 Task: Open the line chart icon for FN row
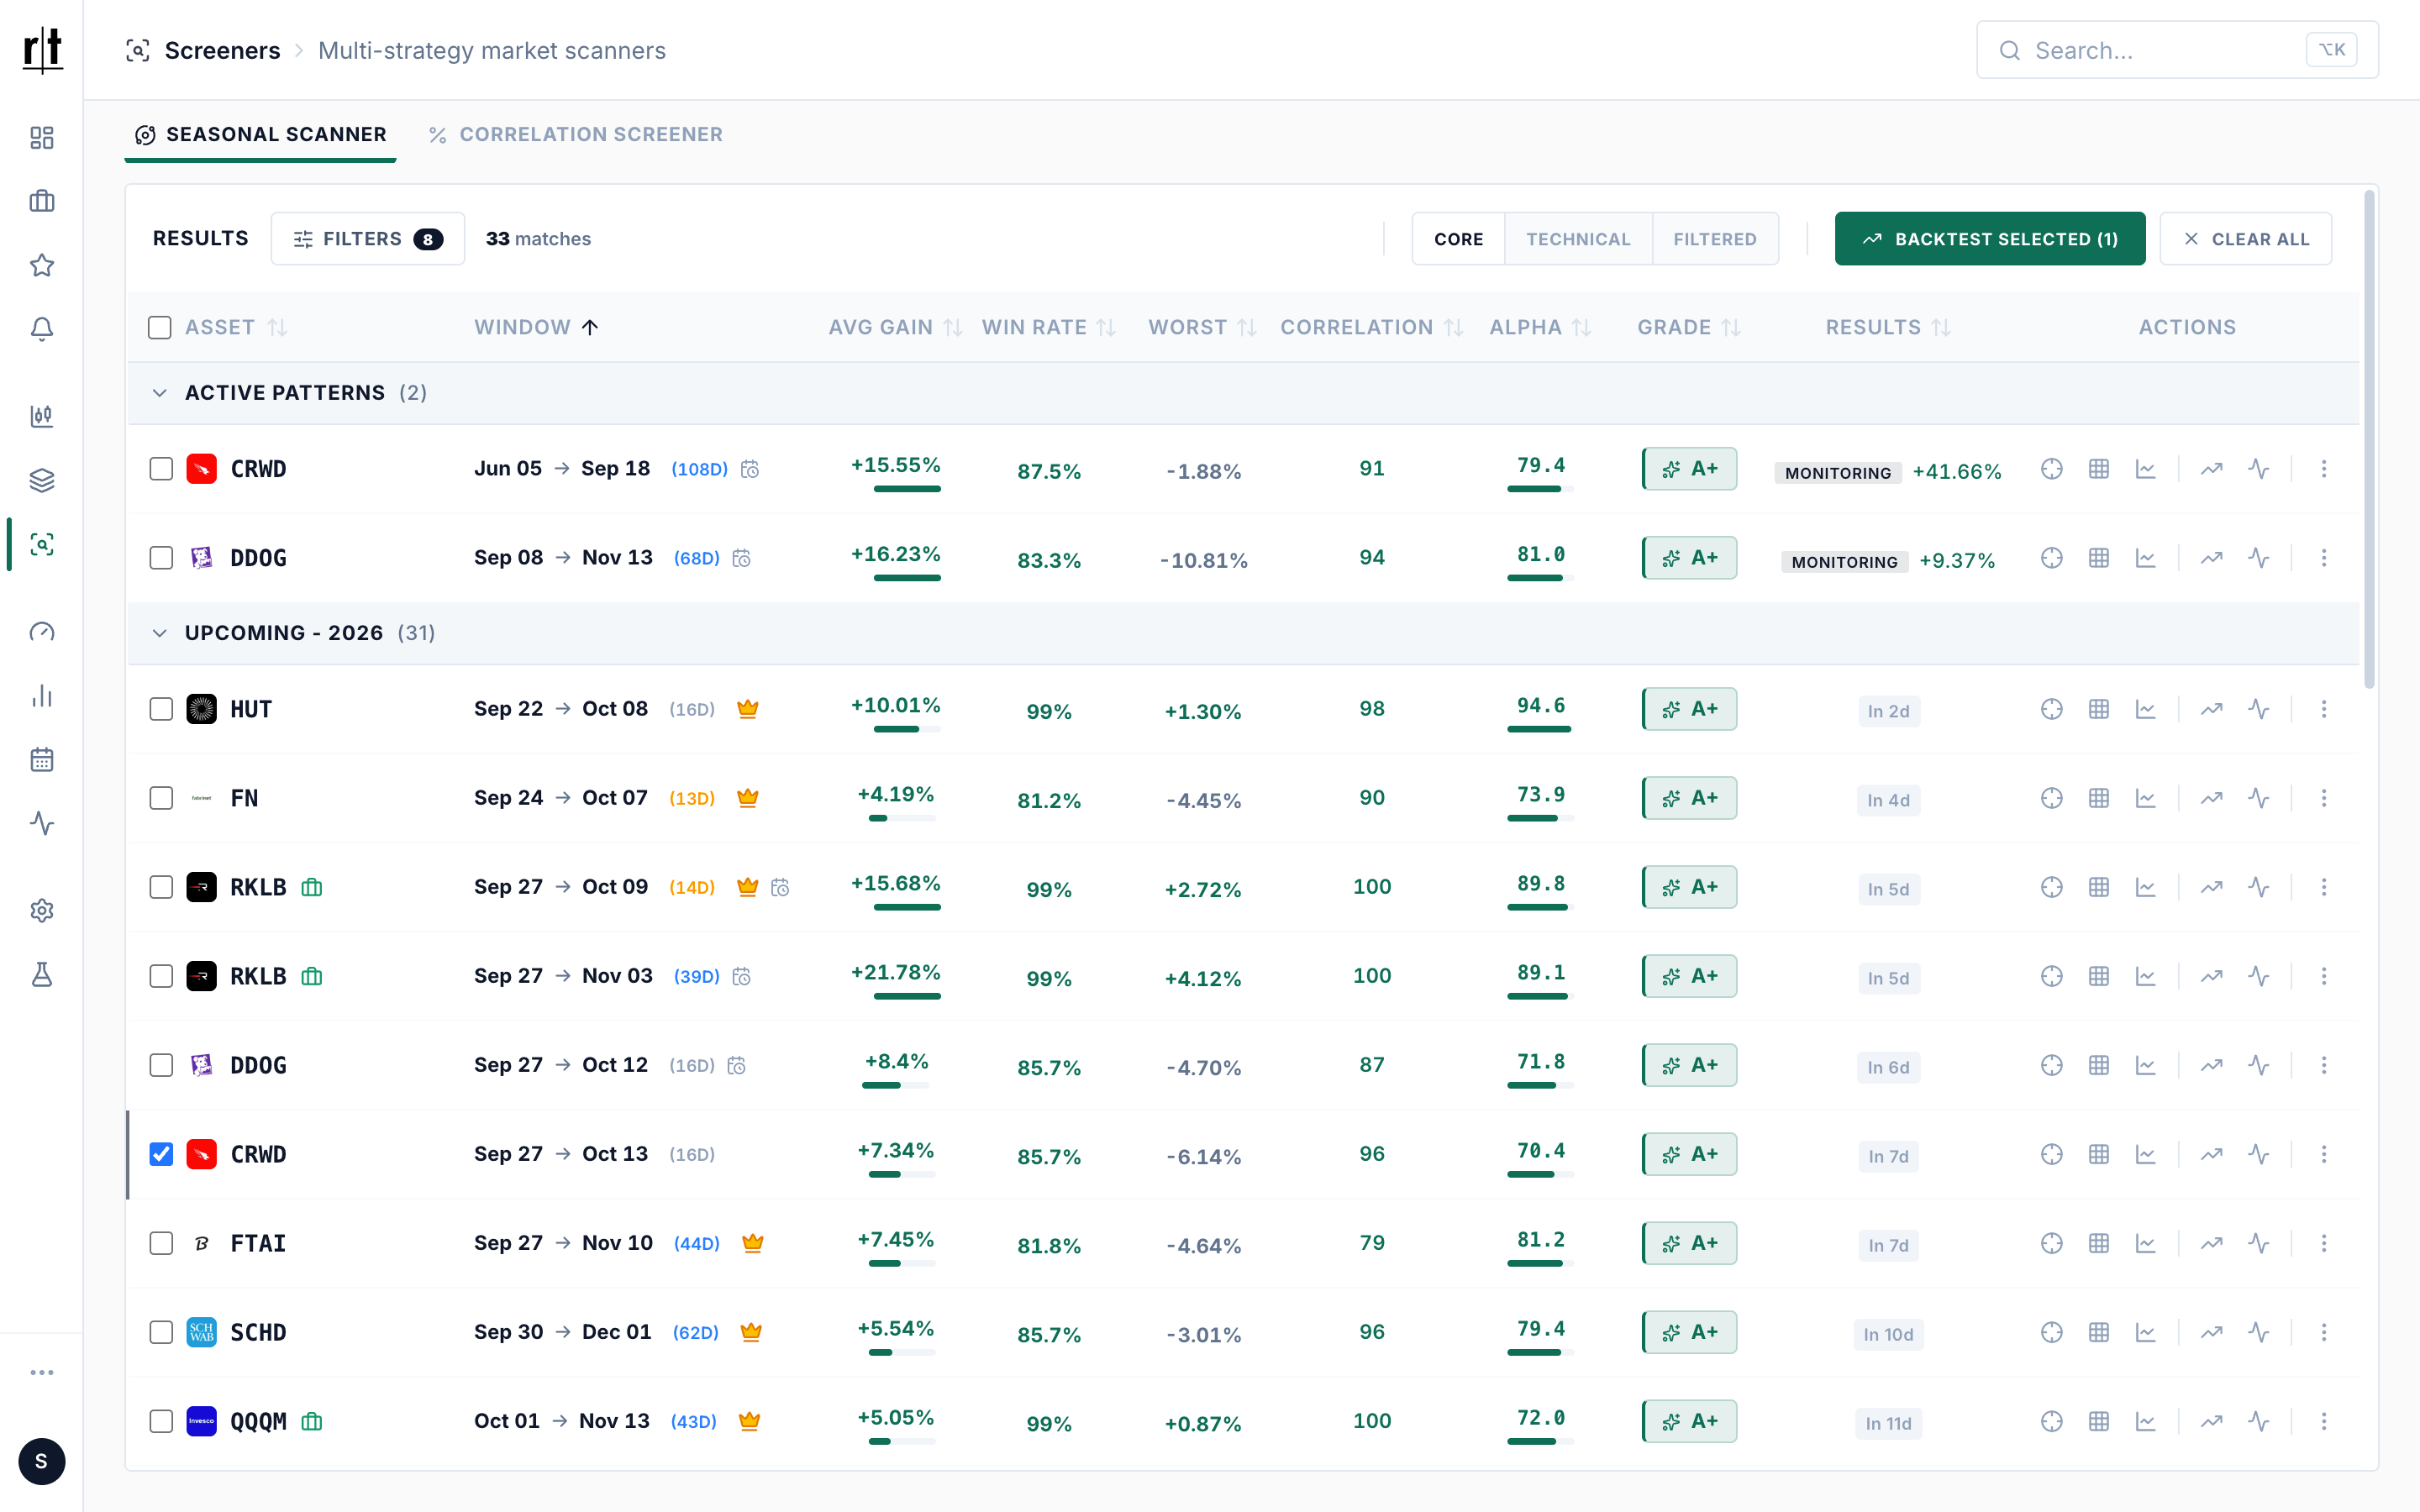2146,798
